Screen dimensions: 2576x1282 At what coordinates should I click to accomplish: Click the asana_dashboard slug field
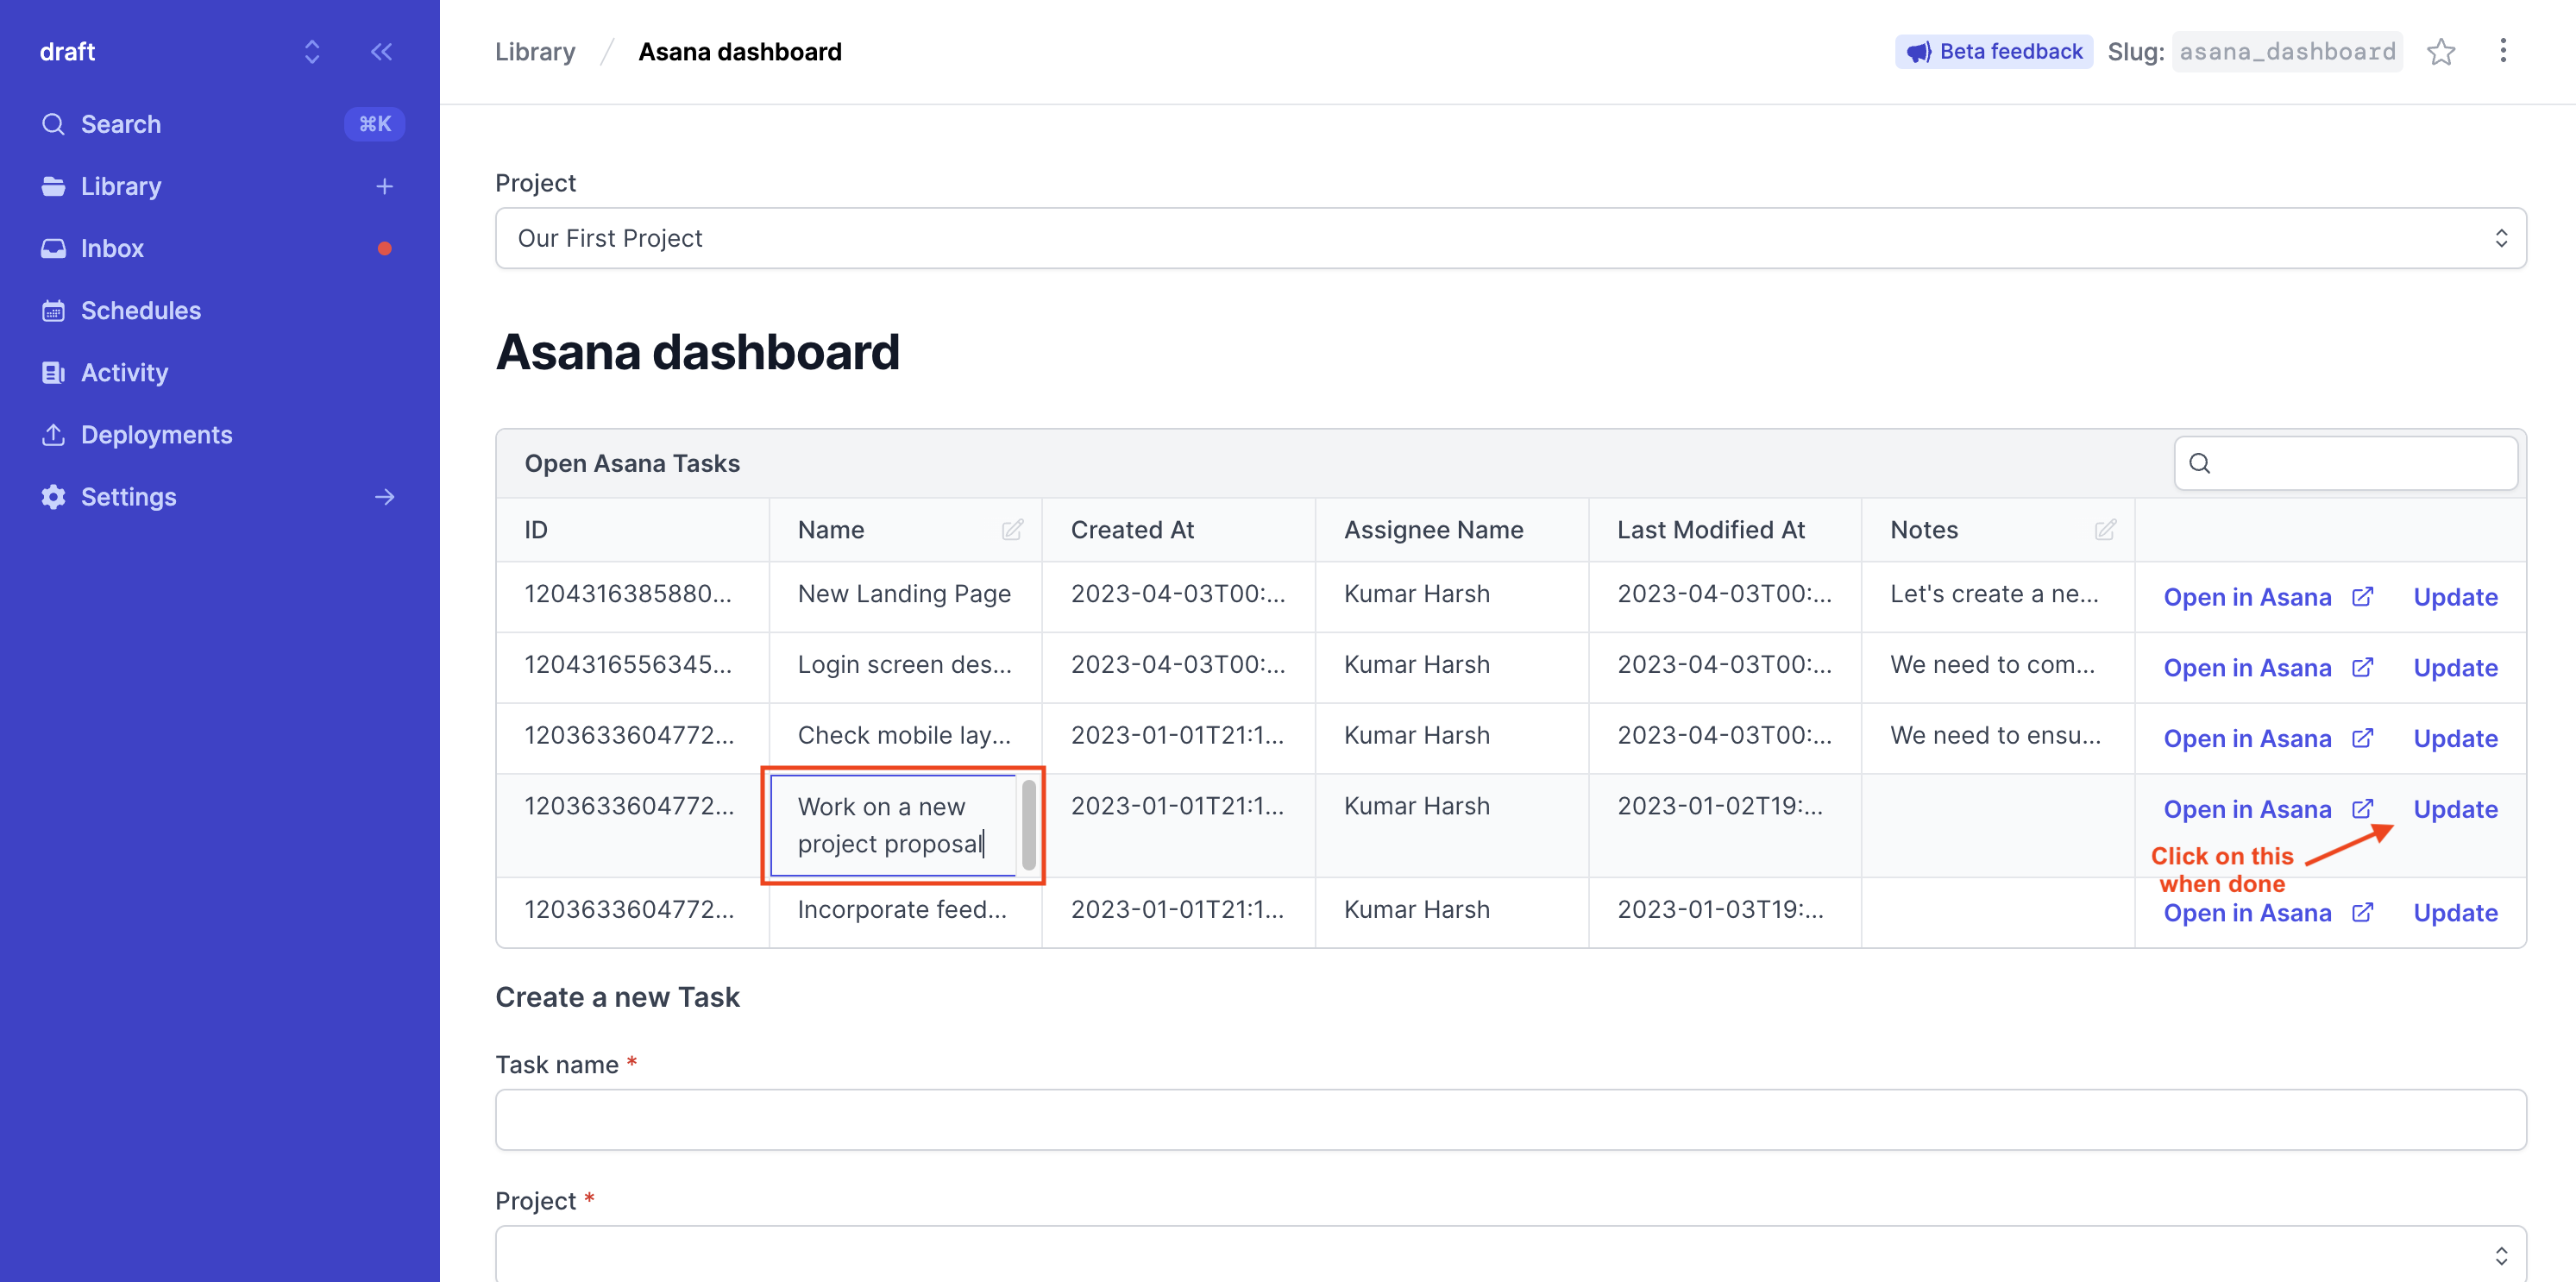click(2287, 52)
